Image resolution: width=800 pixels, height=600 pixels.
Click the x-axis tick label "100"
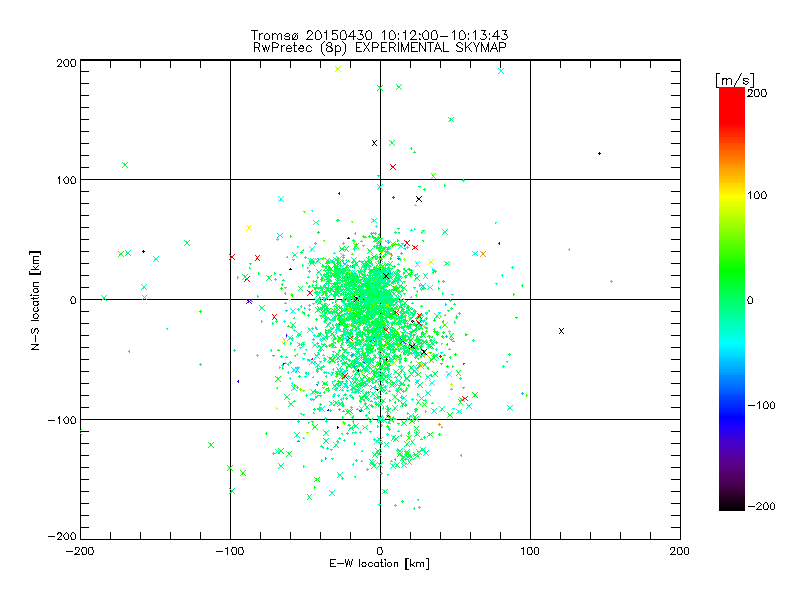(530, 551)
